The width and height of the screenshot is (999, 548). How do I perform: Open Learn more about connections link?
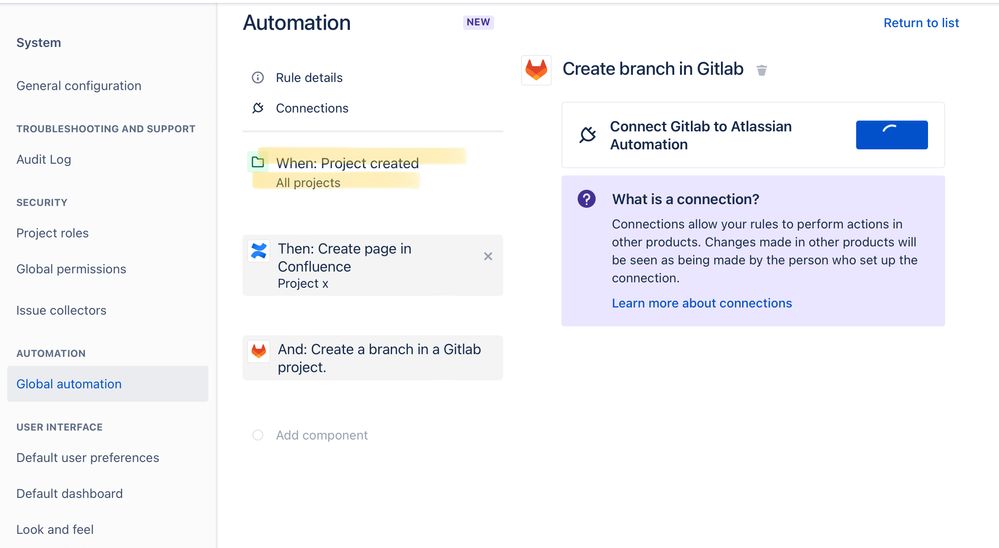point(701,303)
